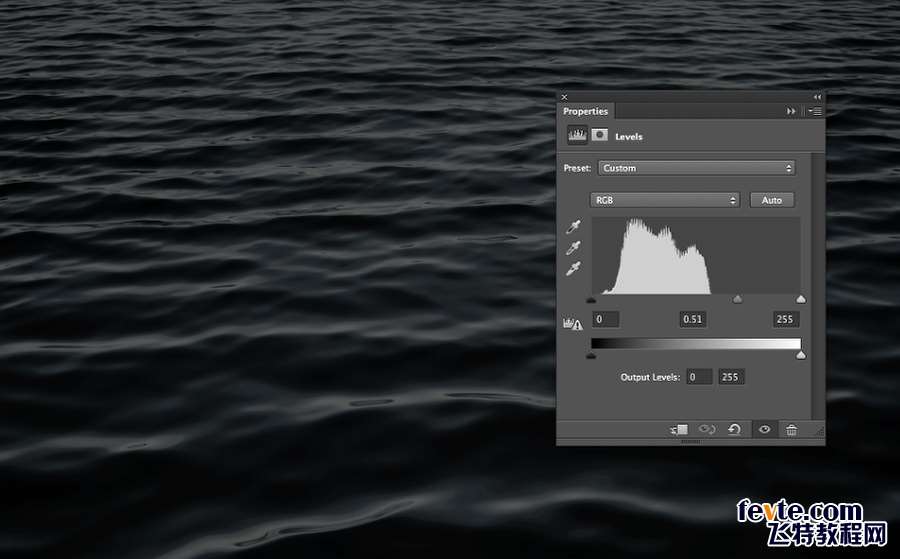This screenshot has height=559, width=900.
Task: Click the clip to layer icon
Action: click(x=680, y=429)
